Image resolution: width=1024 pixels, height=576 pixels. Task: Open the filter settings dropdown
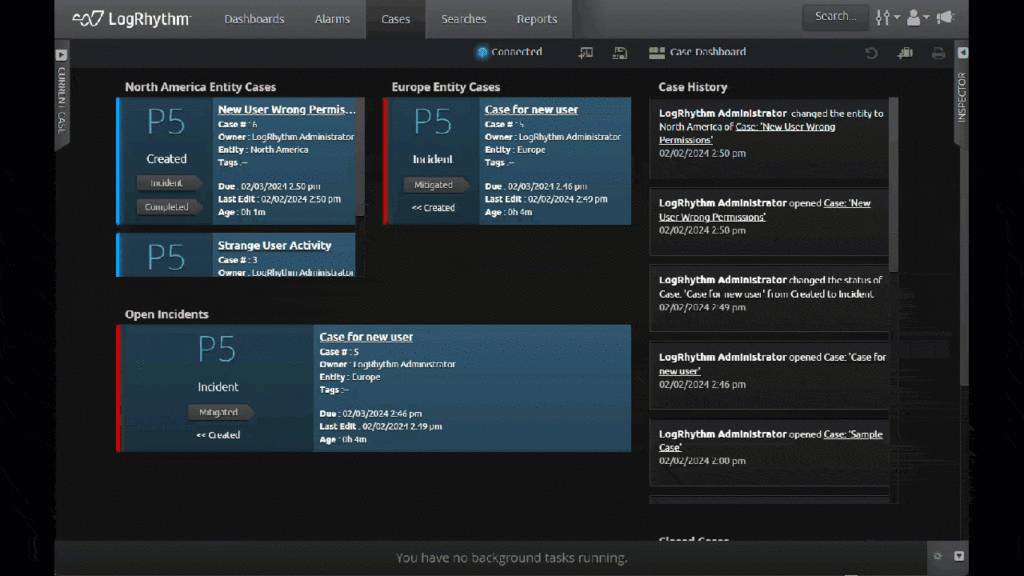pos(882,16)
